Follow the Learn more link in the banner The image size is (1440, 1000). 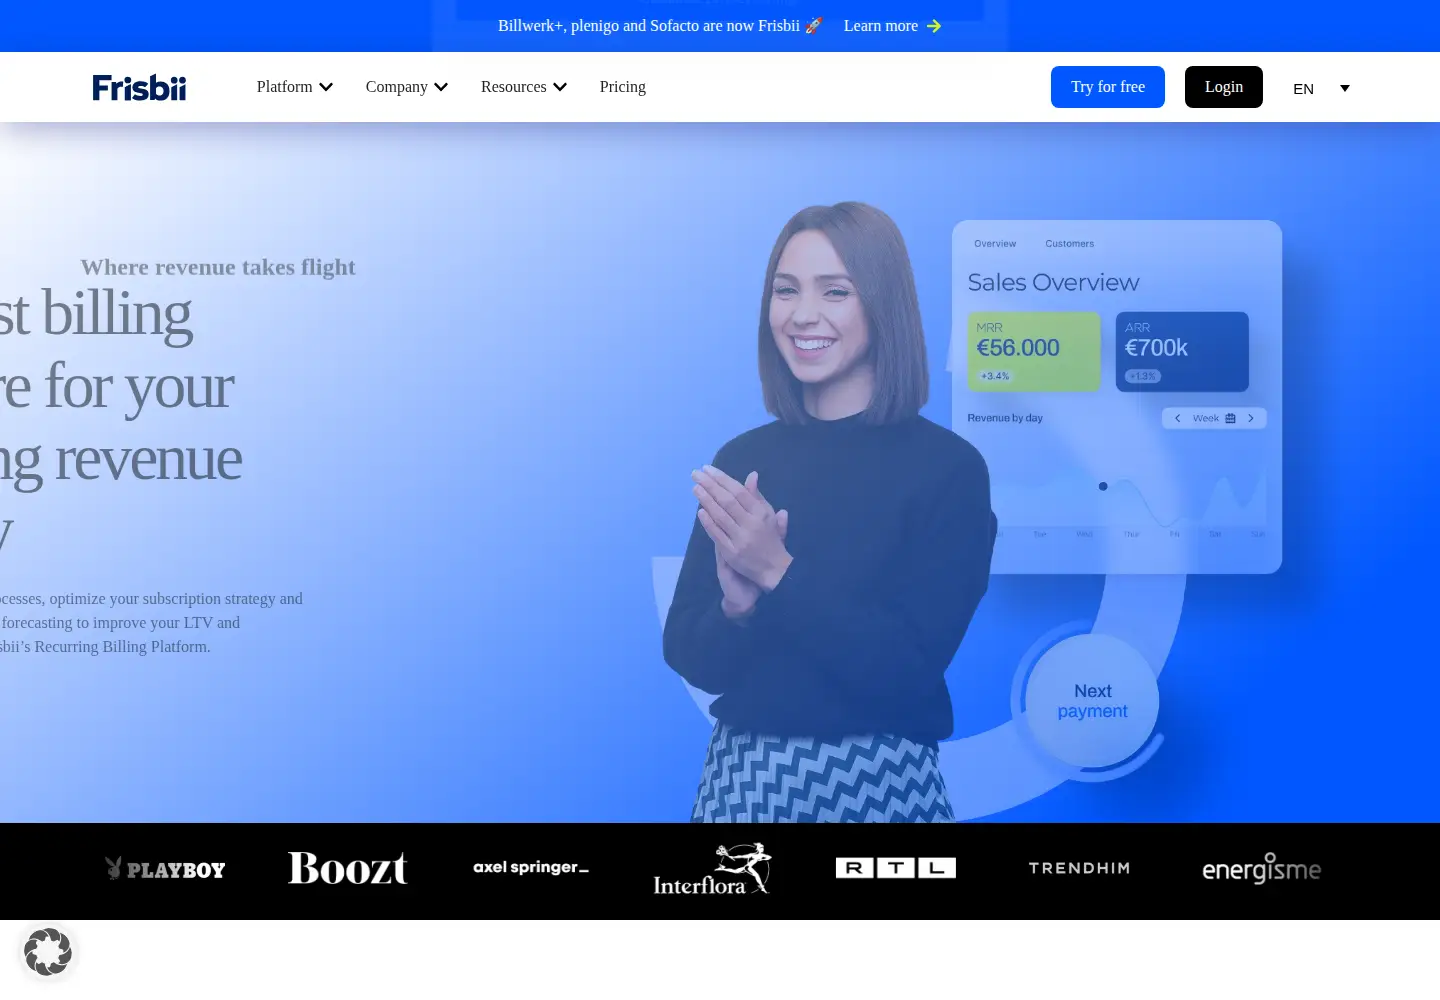[x=893, y=26]
